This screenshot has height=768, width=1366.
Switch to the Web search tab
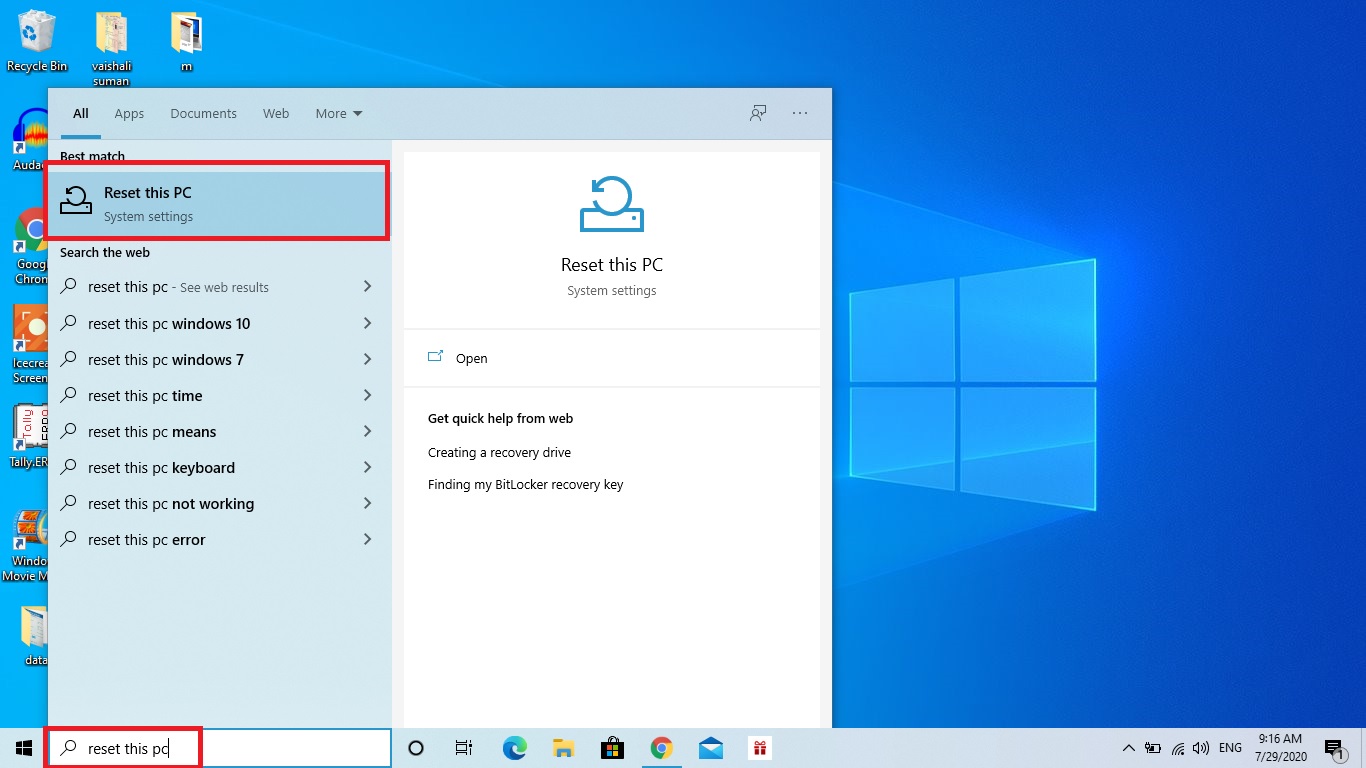pyautogui.click(x=276, y=113)
